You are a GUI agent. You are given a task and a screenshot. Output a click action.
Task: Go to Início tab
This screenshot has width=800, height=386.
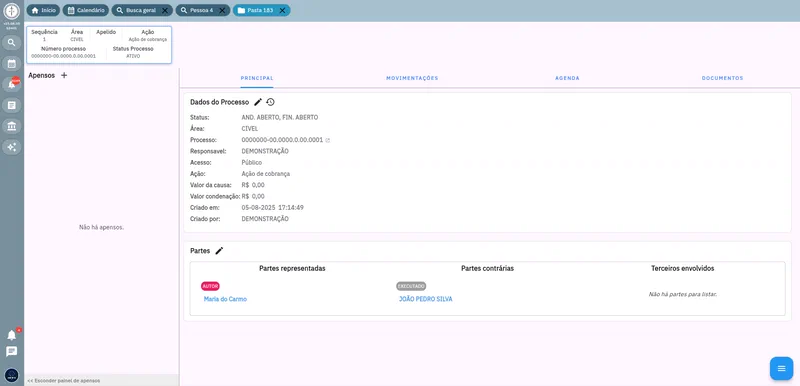point(43,10)
